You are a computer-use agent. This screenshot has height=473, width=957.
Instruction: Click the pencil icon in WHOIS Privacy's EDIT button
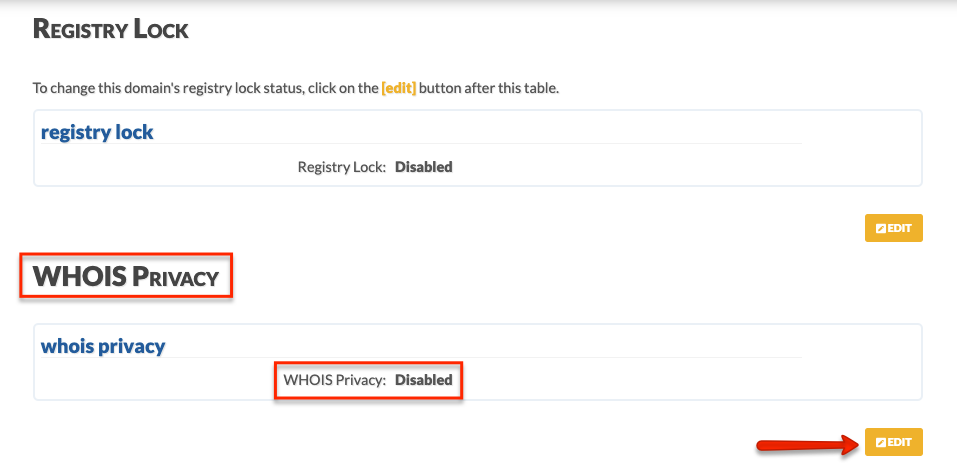click(x=880, y=442)
